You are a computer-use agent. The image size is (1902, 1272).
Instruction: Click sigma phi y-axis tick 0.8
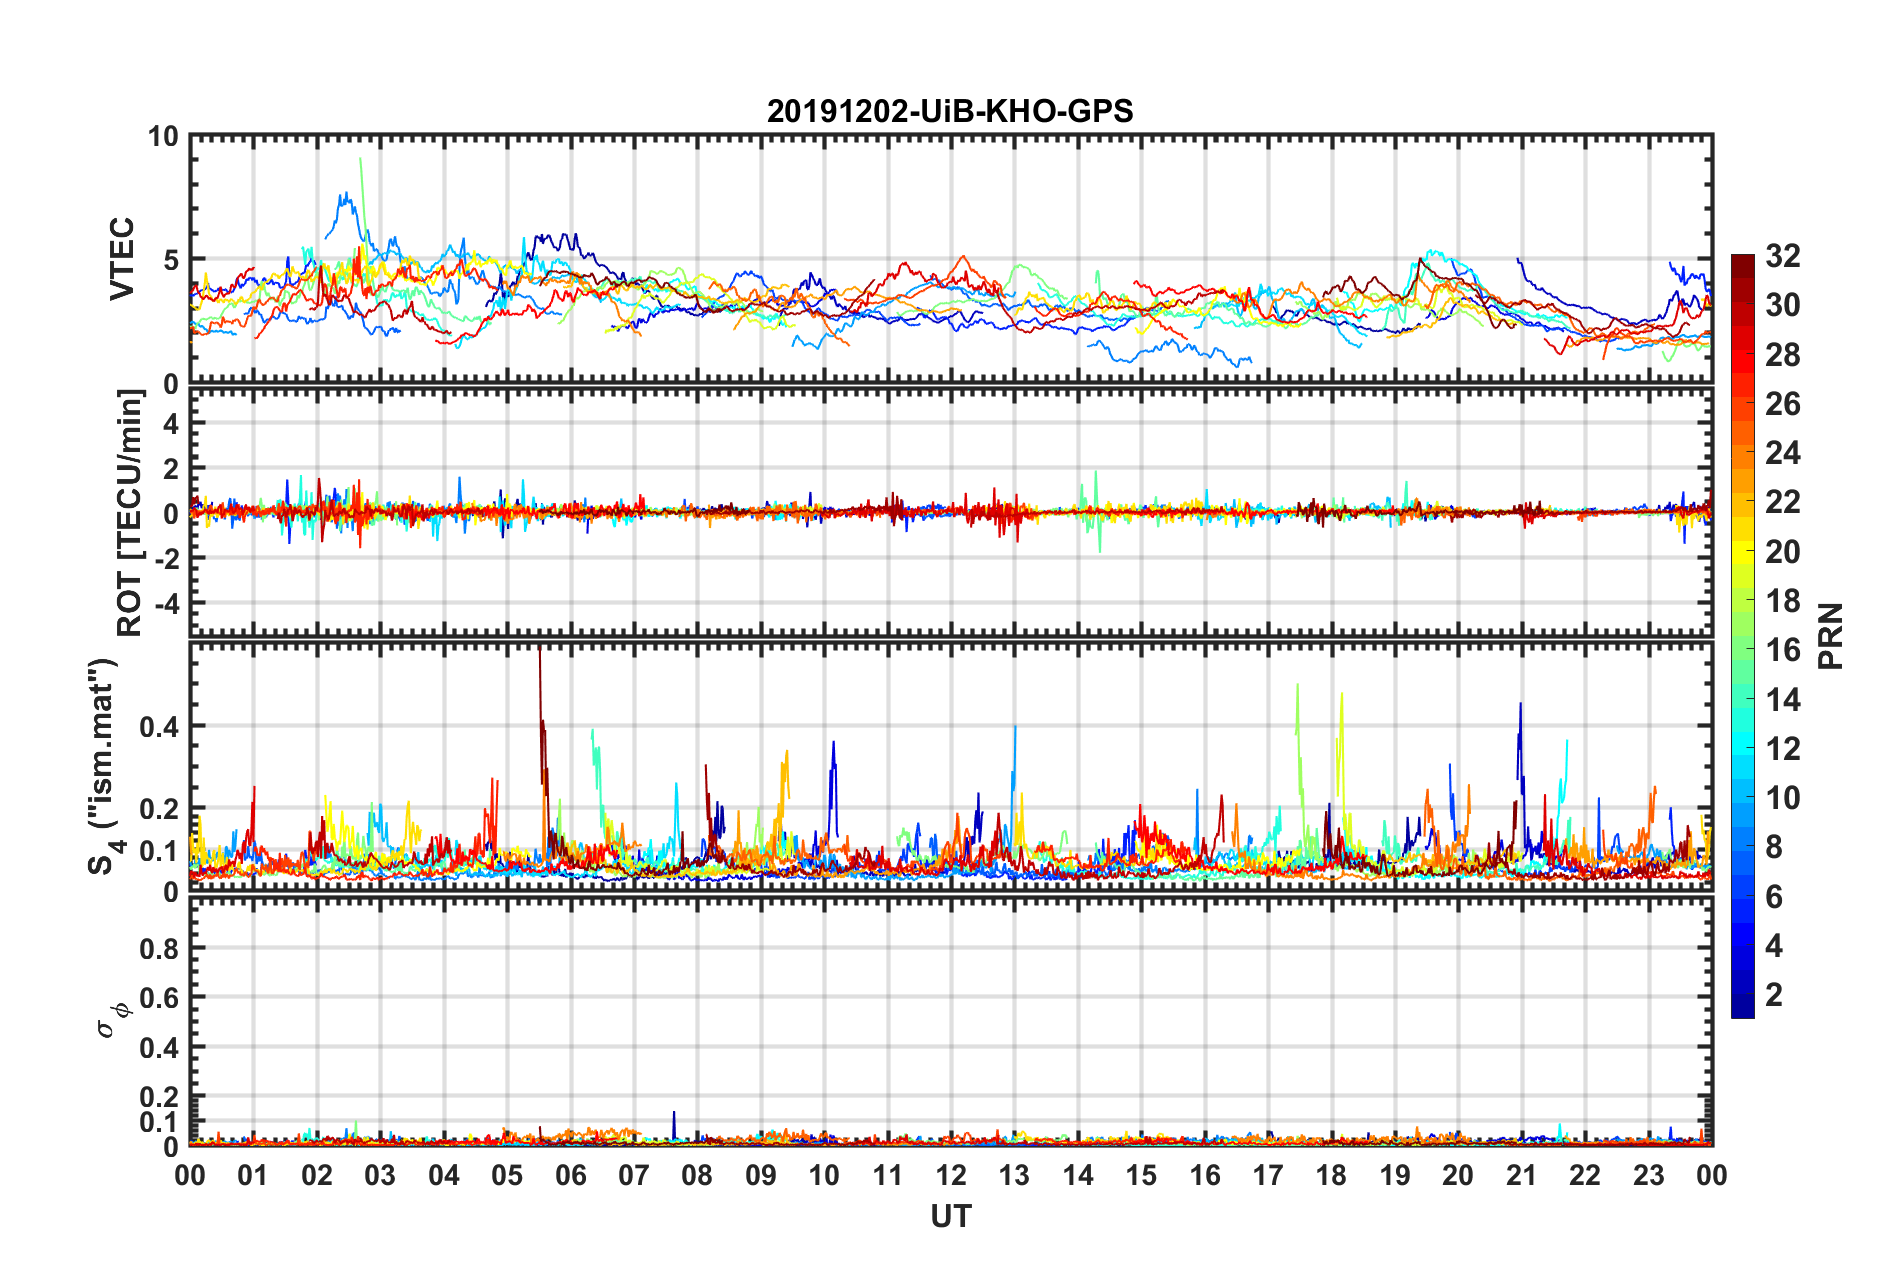[x=159, y=948]
